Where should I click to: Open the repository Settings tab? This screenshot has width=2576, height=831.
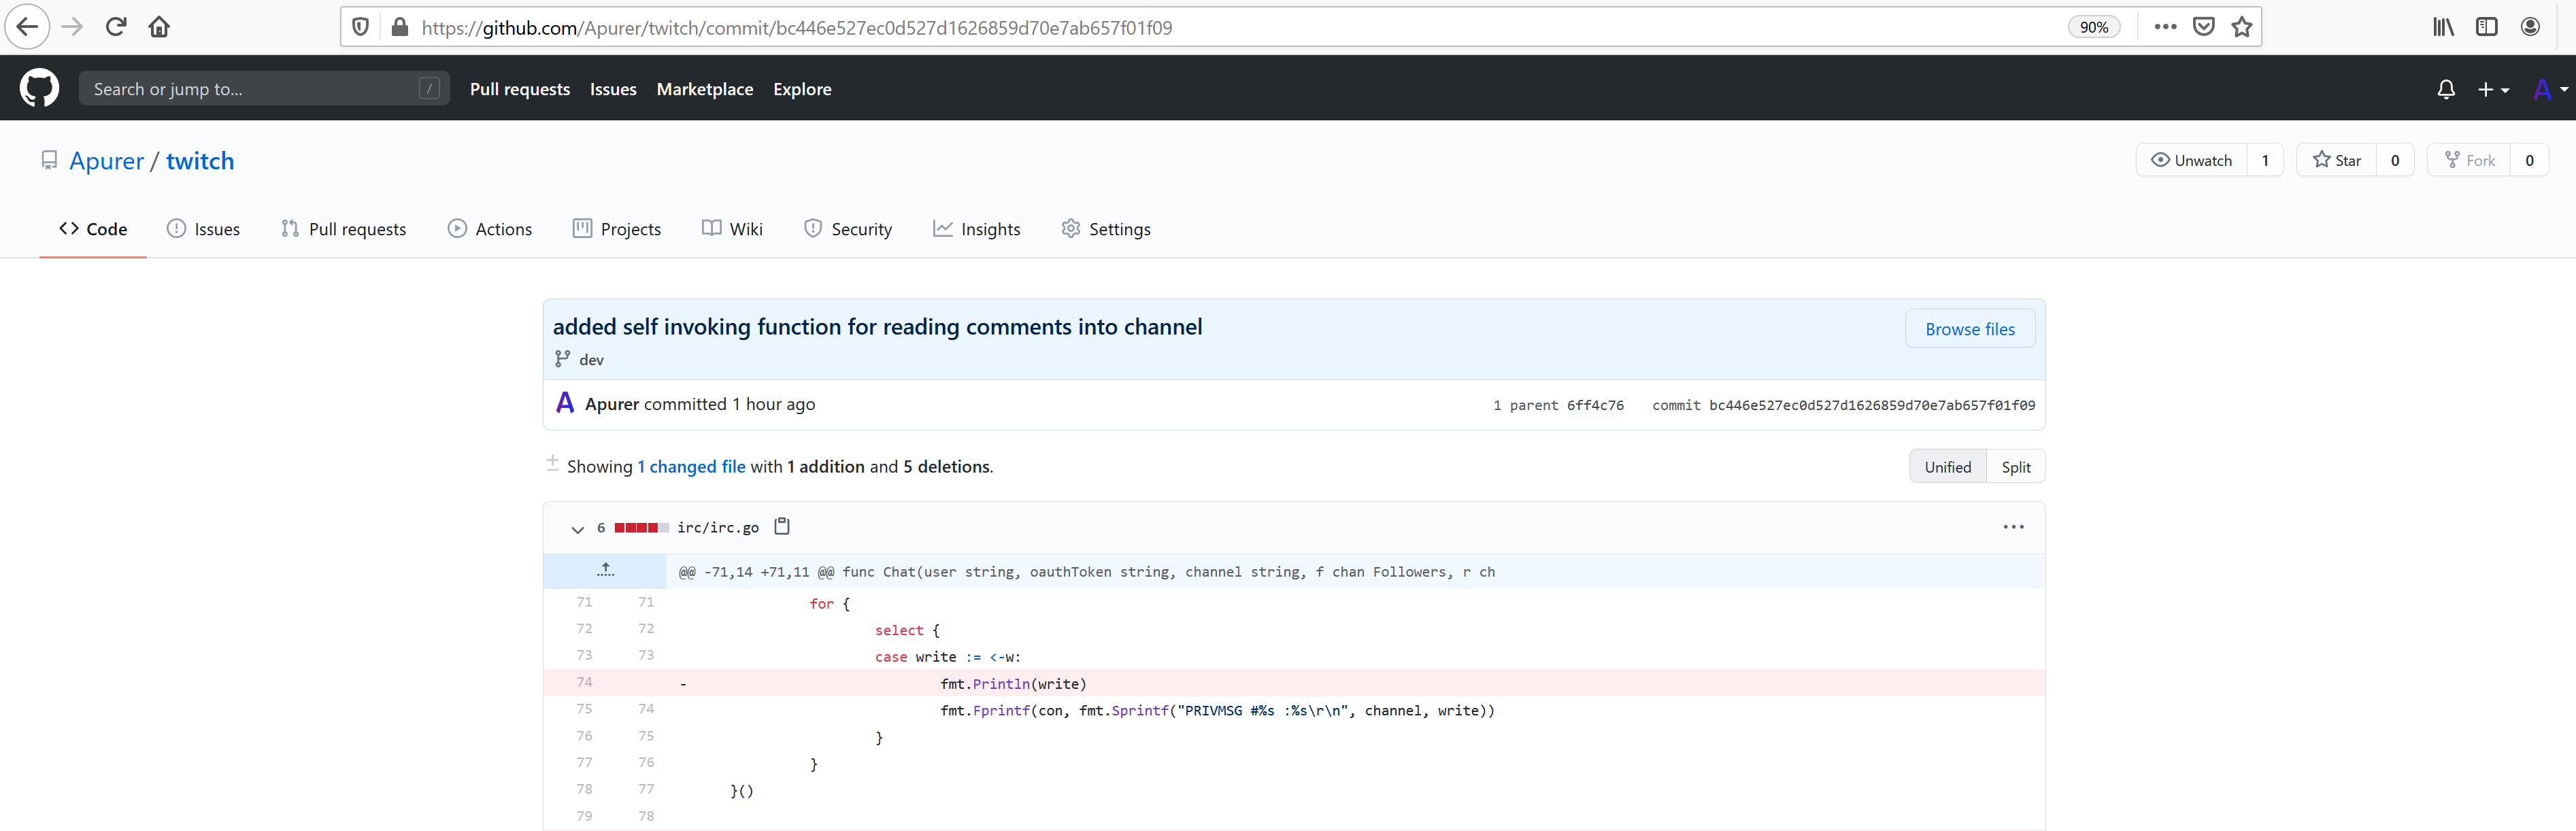(1105, 229)
